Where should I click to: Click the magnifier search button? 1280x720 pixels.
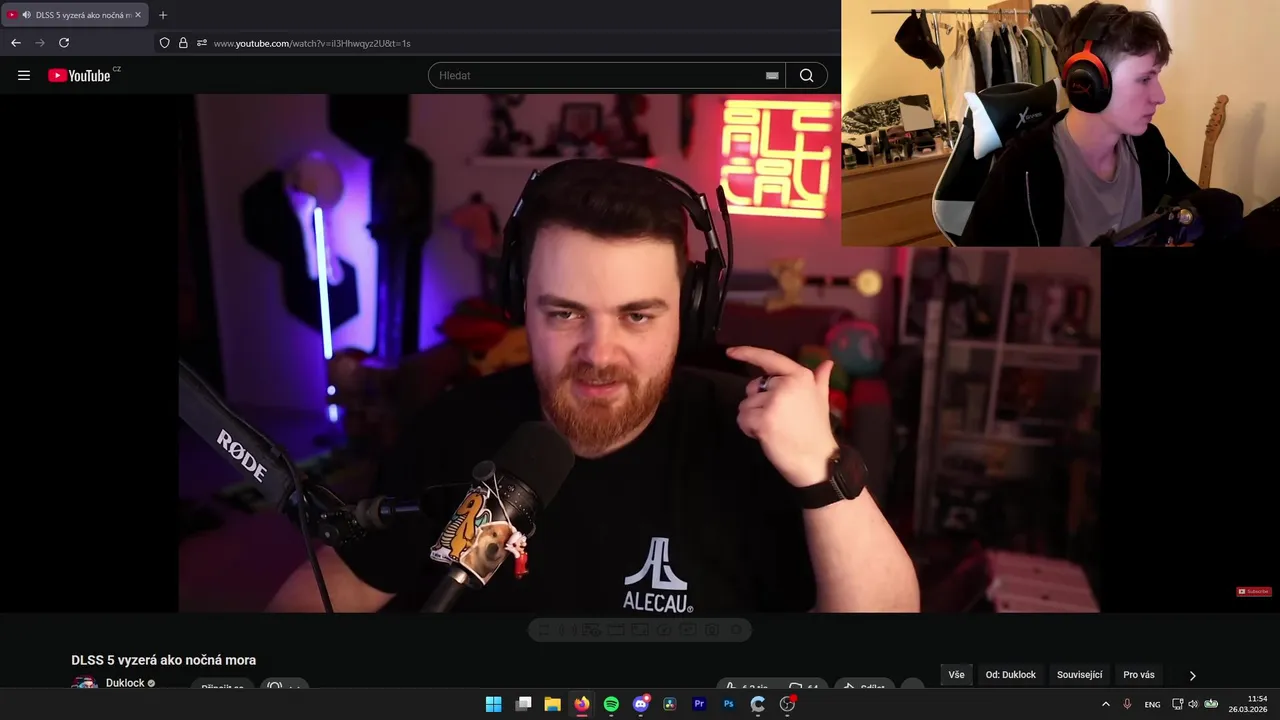(807, 75)
